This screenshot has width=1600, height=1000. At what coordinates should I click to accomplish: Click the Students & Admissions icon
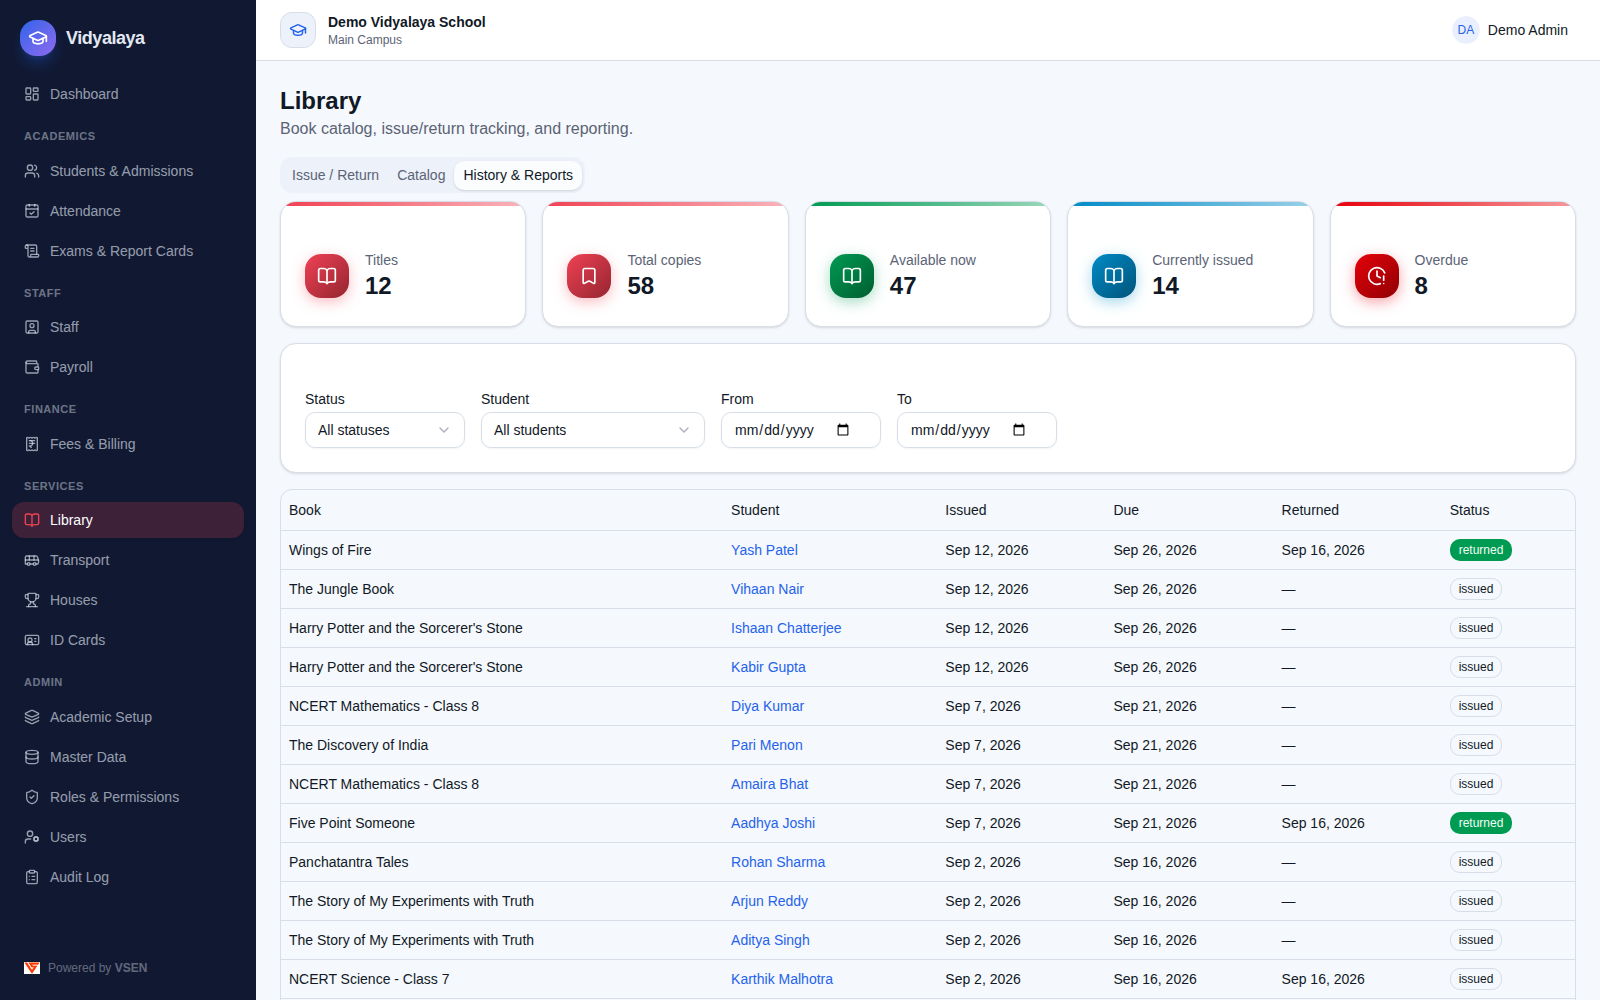tap(32, 171)
